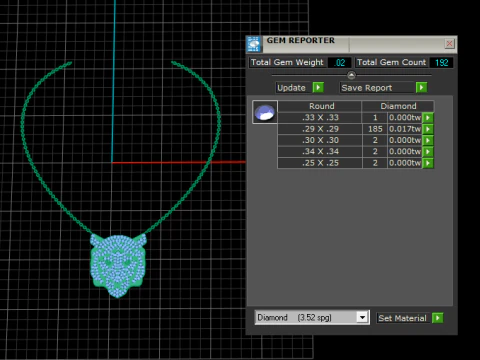Click the Diamond column header

point(398,106)
